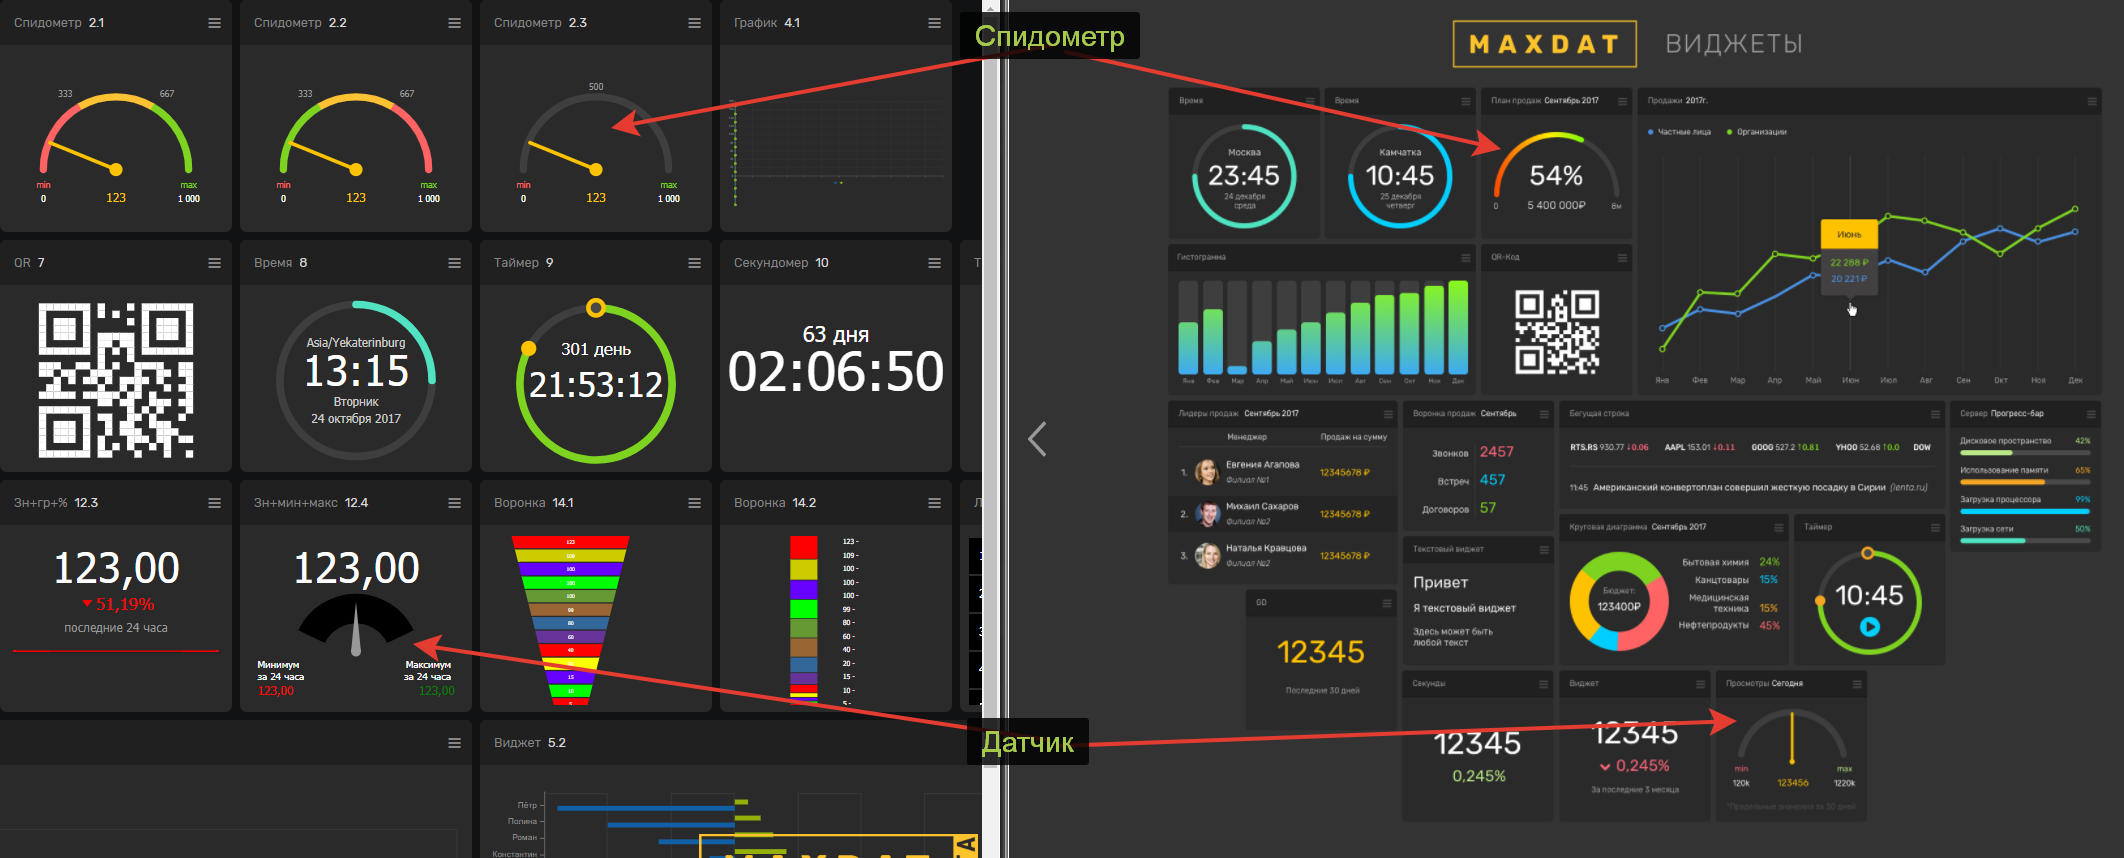Click the ВИДЖЕТЫ heading link

click(x=1733, y=44)
